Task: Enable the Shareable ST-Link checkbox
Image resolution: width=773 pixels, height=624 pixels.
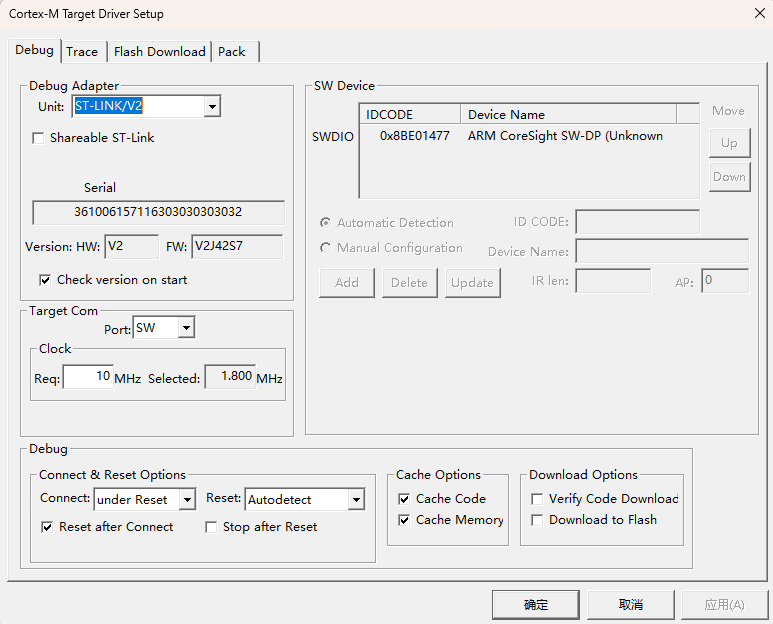Action: point(39,138)
